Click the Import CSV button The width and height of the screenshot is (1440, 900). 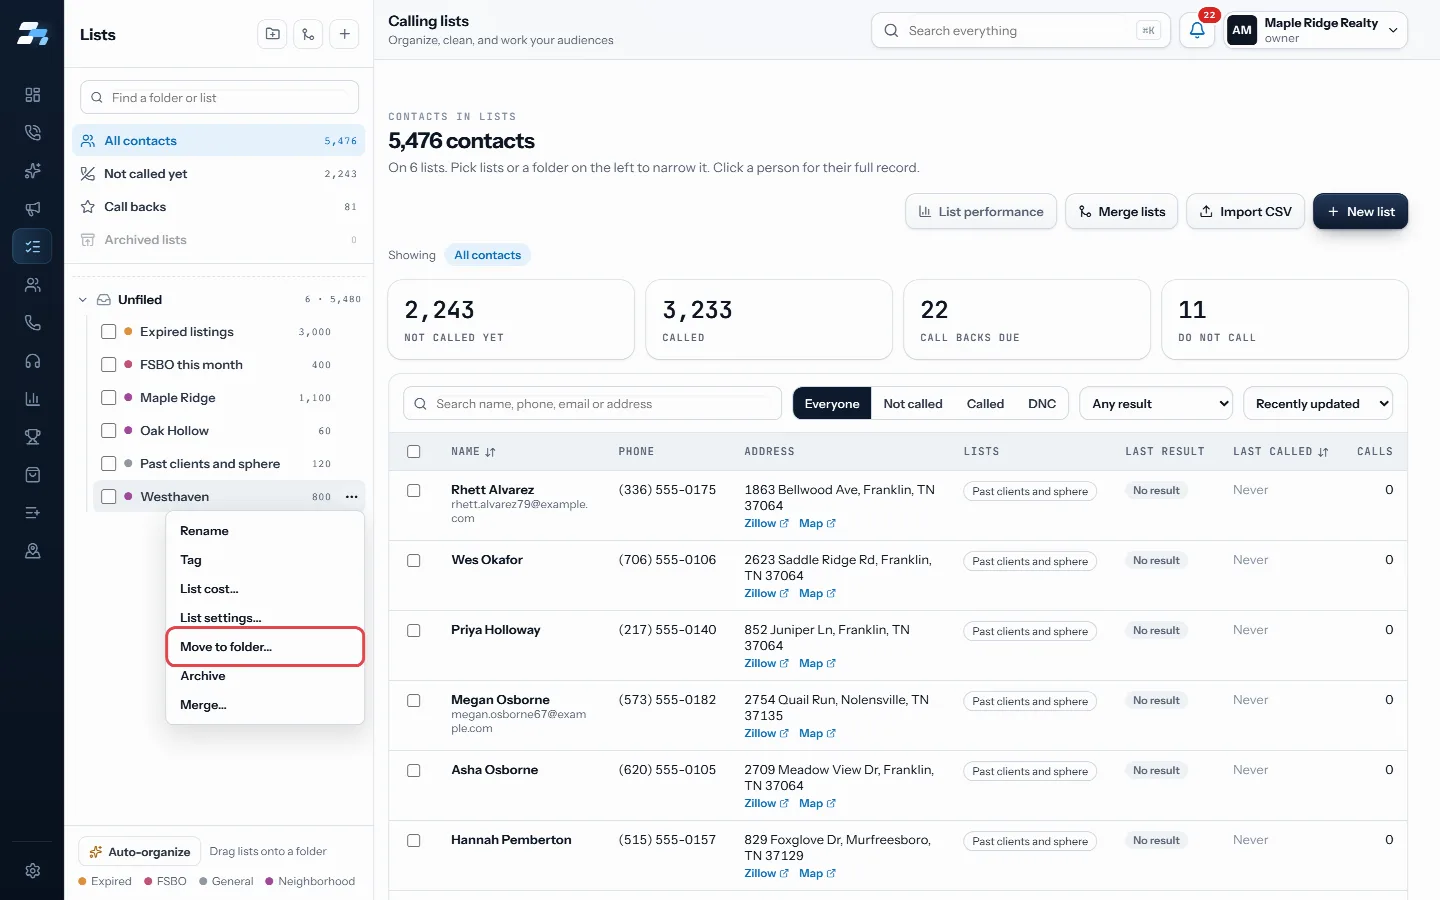[1246, 211]
